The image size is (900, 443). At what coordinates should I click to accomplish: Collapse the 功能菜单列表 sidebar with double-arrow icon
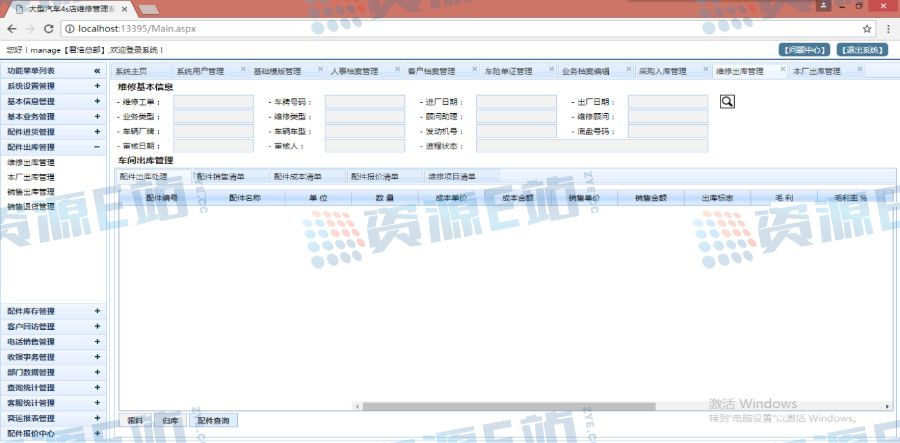coord(97,72)
